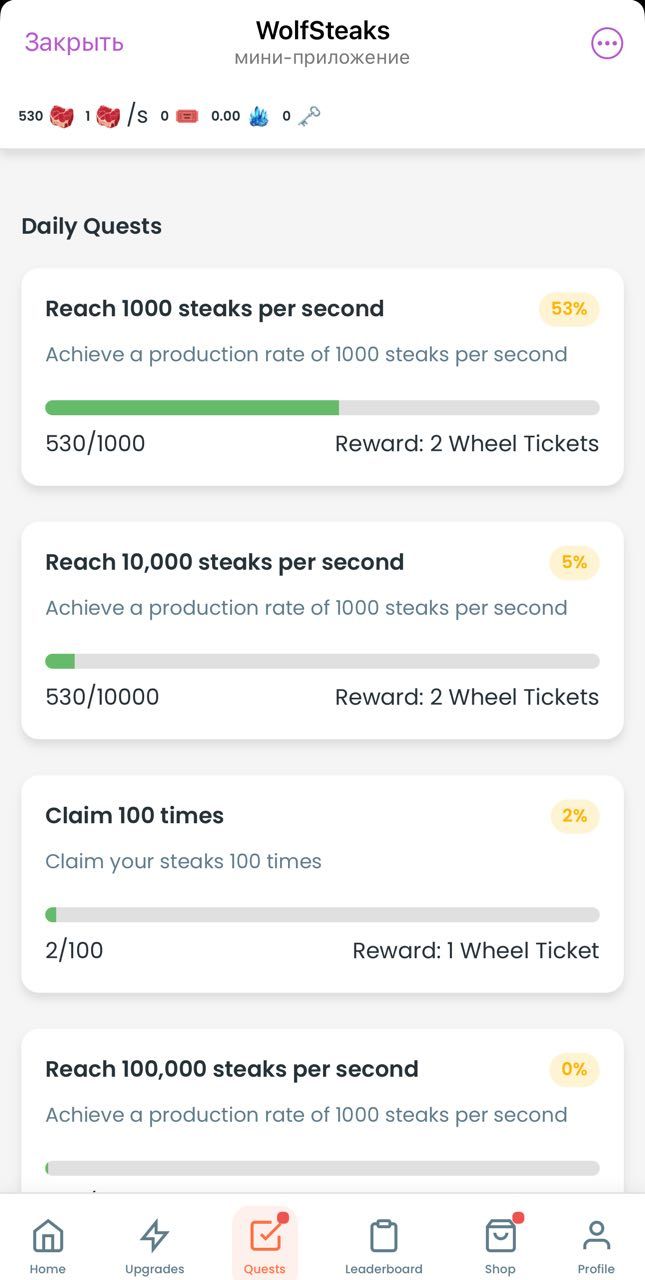Click the Закрыть link to close the mini-app

(x=73, y=42)
